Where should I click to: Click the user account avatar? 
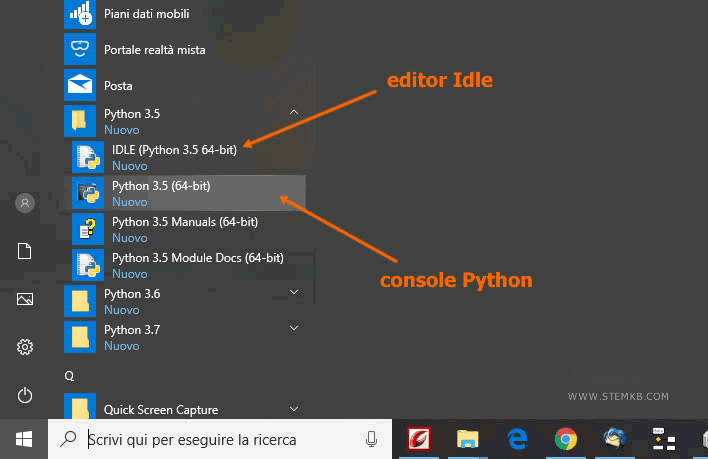pos(25,203)
